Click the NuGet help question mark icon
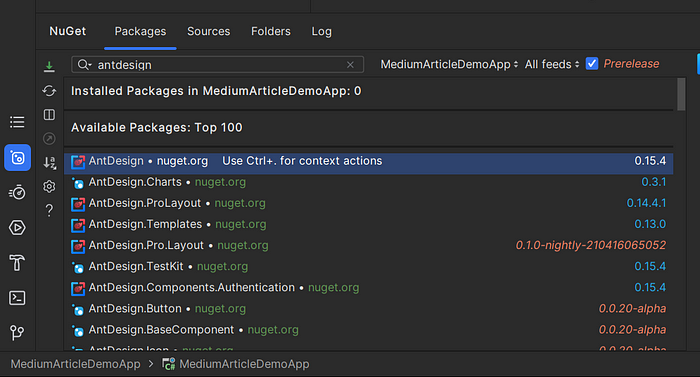The image size is (700, 377). click(x=49, y=210)
